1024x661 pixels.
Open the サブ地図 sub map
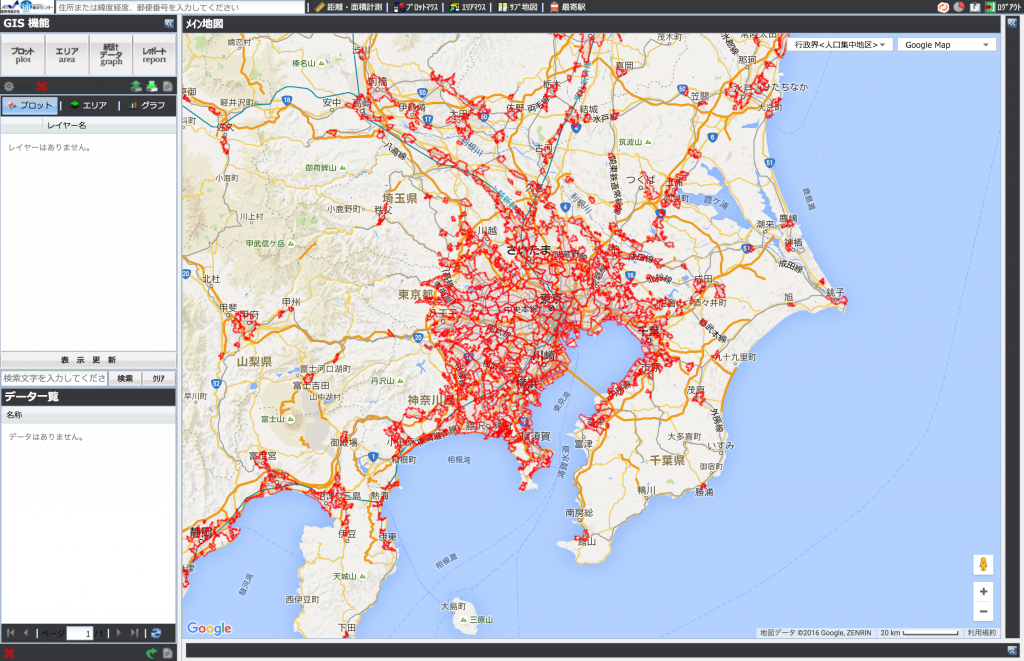(518, 7)
